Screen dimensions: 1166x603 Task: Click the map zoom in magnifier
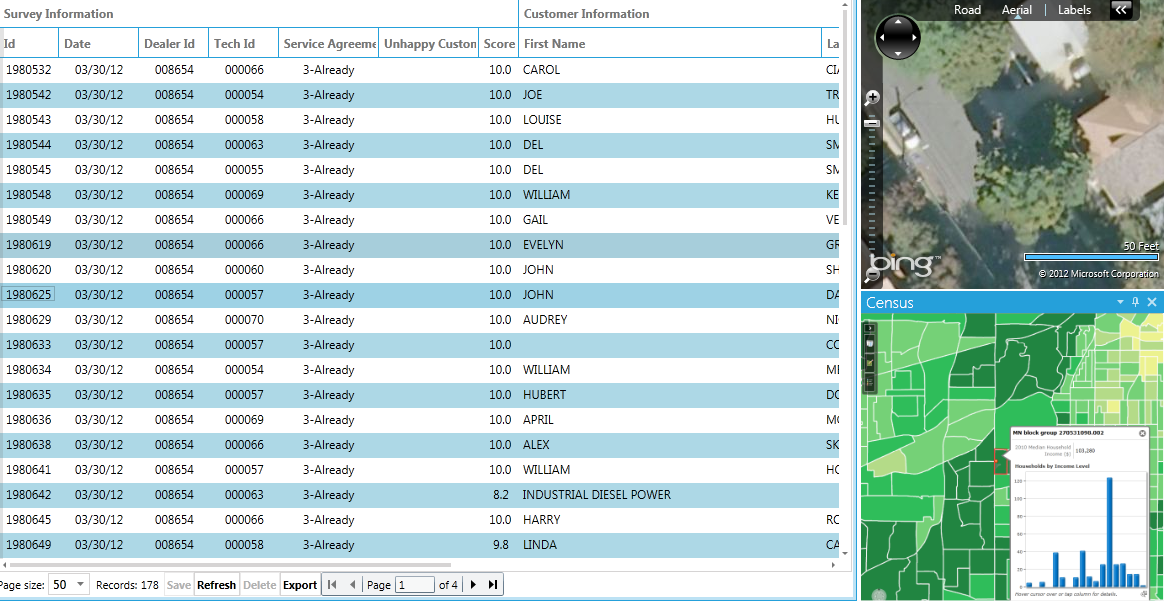872,98
